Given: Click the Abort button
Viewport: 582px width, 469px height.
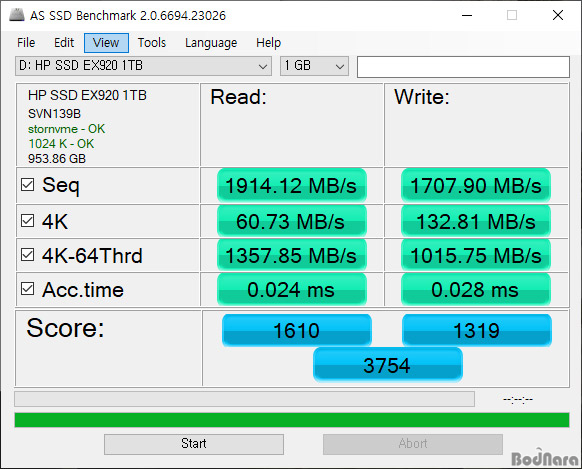Looking at the screenshot, I should click(x=413, y=444).
